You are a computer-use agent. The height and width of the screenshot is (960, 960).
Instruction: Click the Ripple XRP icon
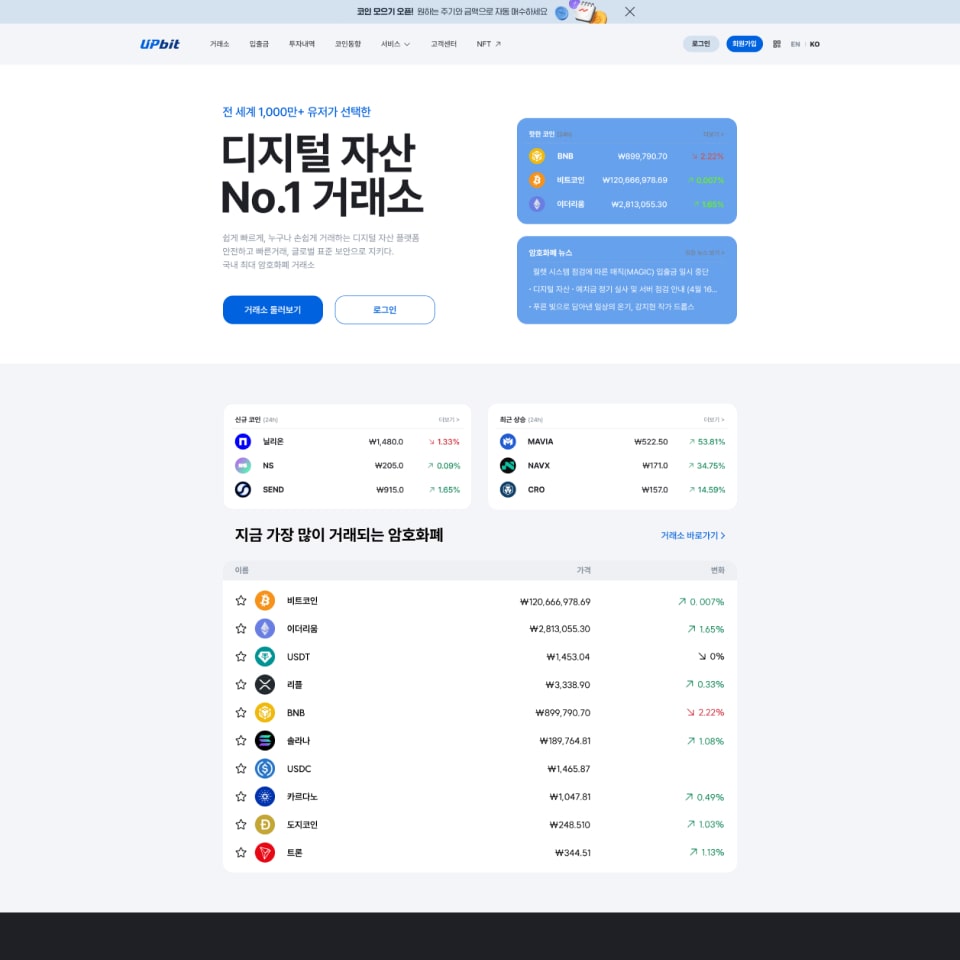(265, 684)
